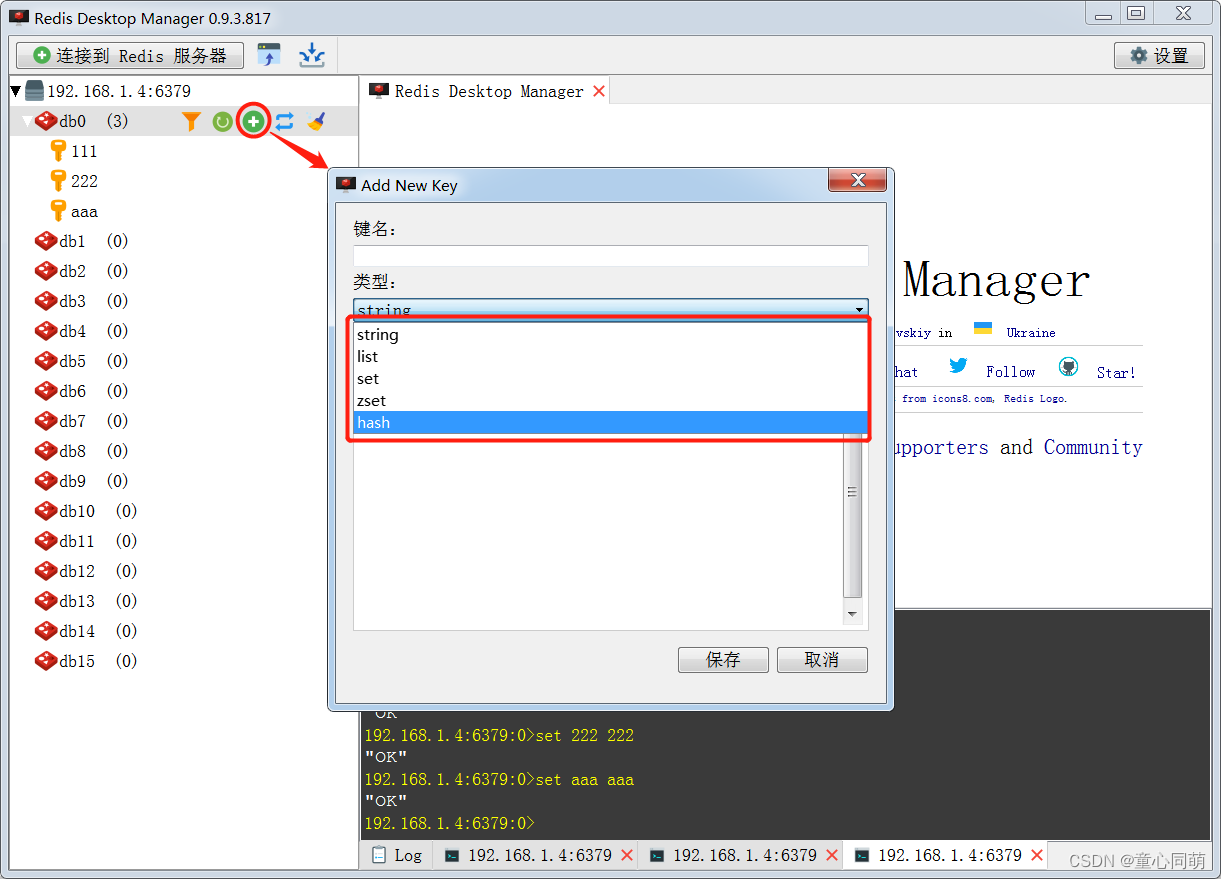Select database db14 in the tree
The image size is (1221, 879).
tap(77, 631)
